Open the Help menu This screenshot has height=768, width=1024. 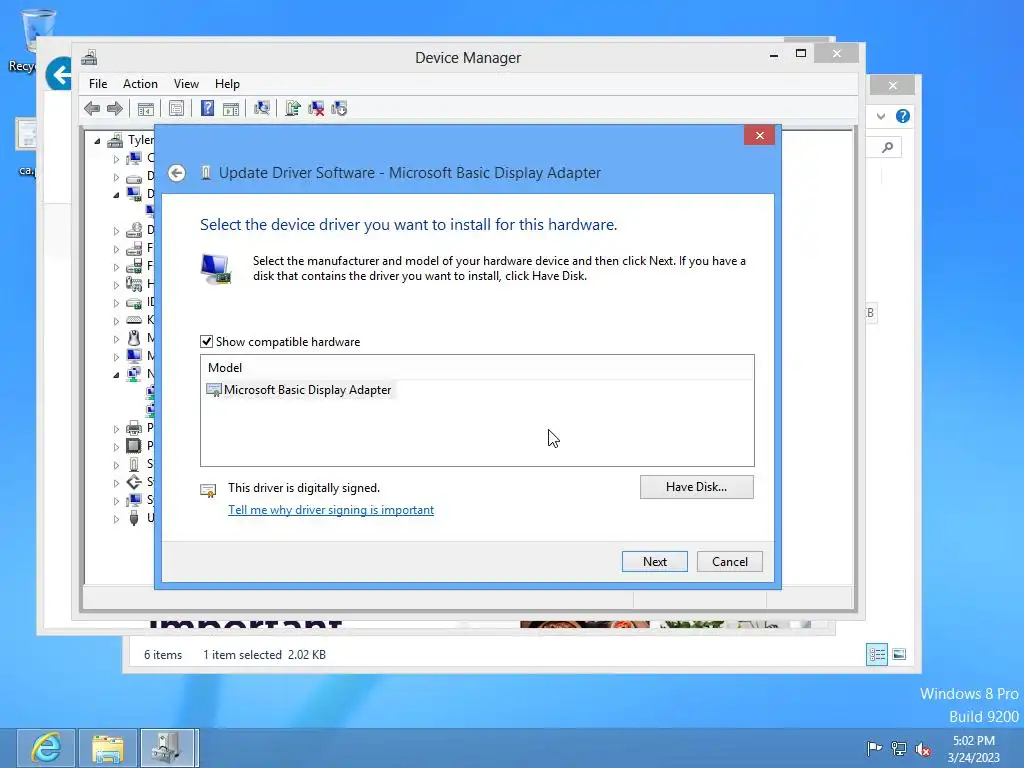point(227,84)
